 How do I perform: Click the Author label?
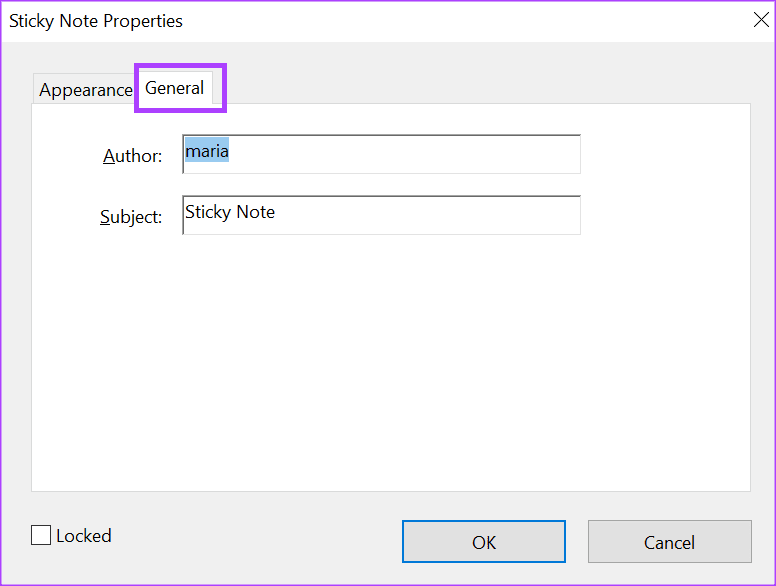132,156
